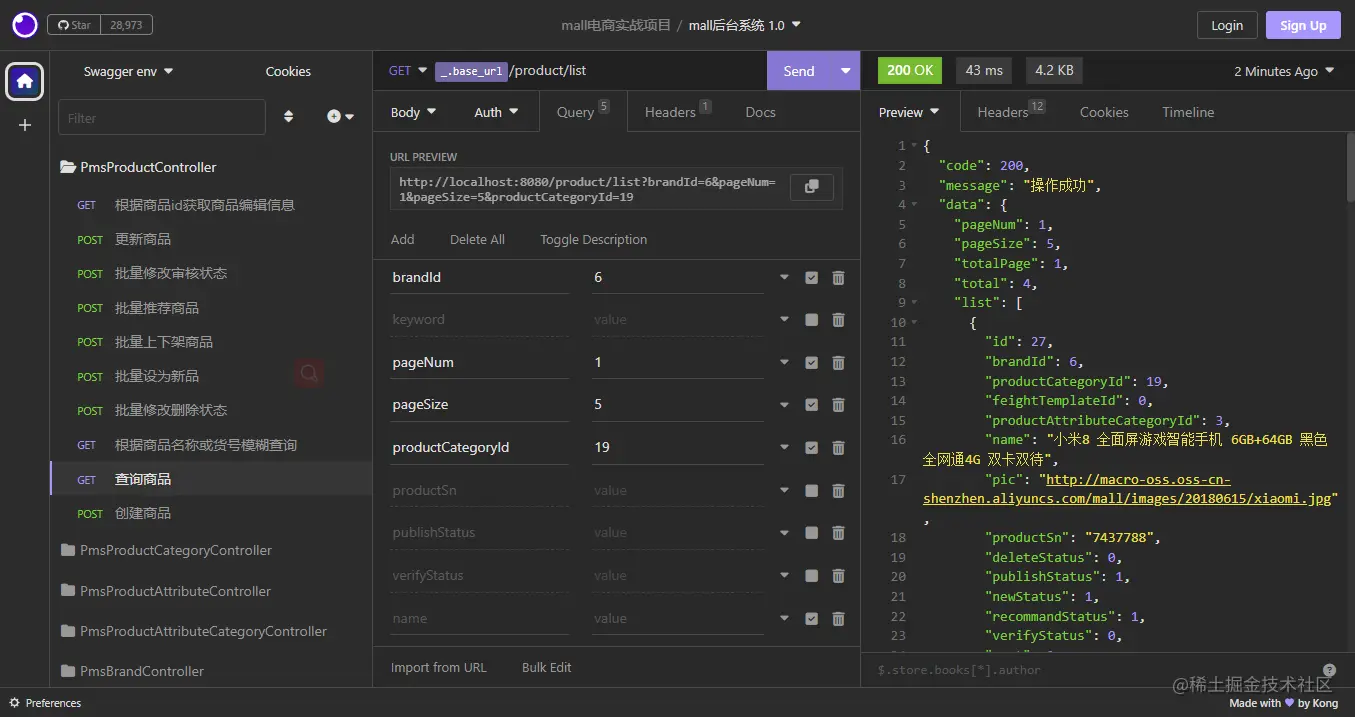Screen dimensions: 1355x717
Task: Select the 创建商品 POST request
Action: (211, 513)
